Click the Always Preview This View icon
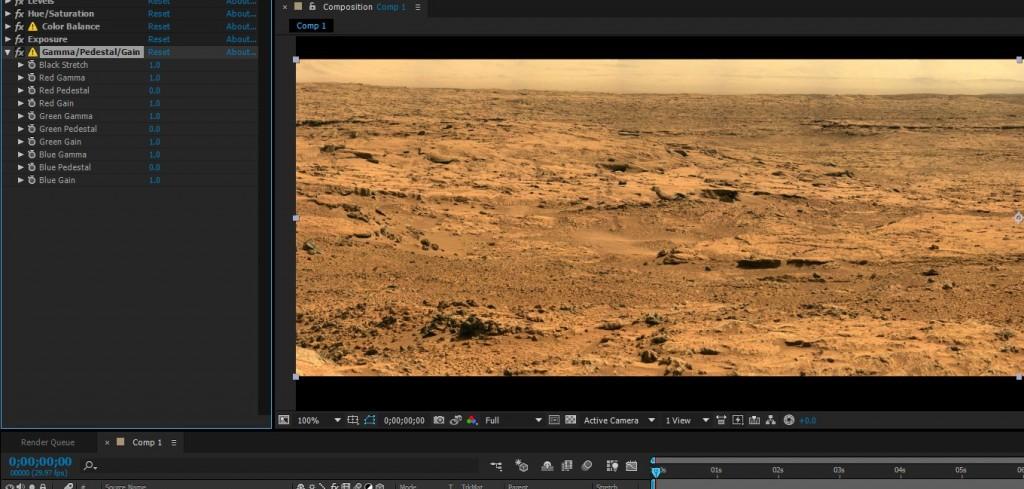The width and height of the screenshot is (1024, 489). (x=284, y=421)
